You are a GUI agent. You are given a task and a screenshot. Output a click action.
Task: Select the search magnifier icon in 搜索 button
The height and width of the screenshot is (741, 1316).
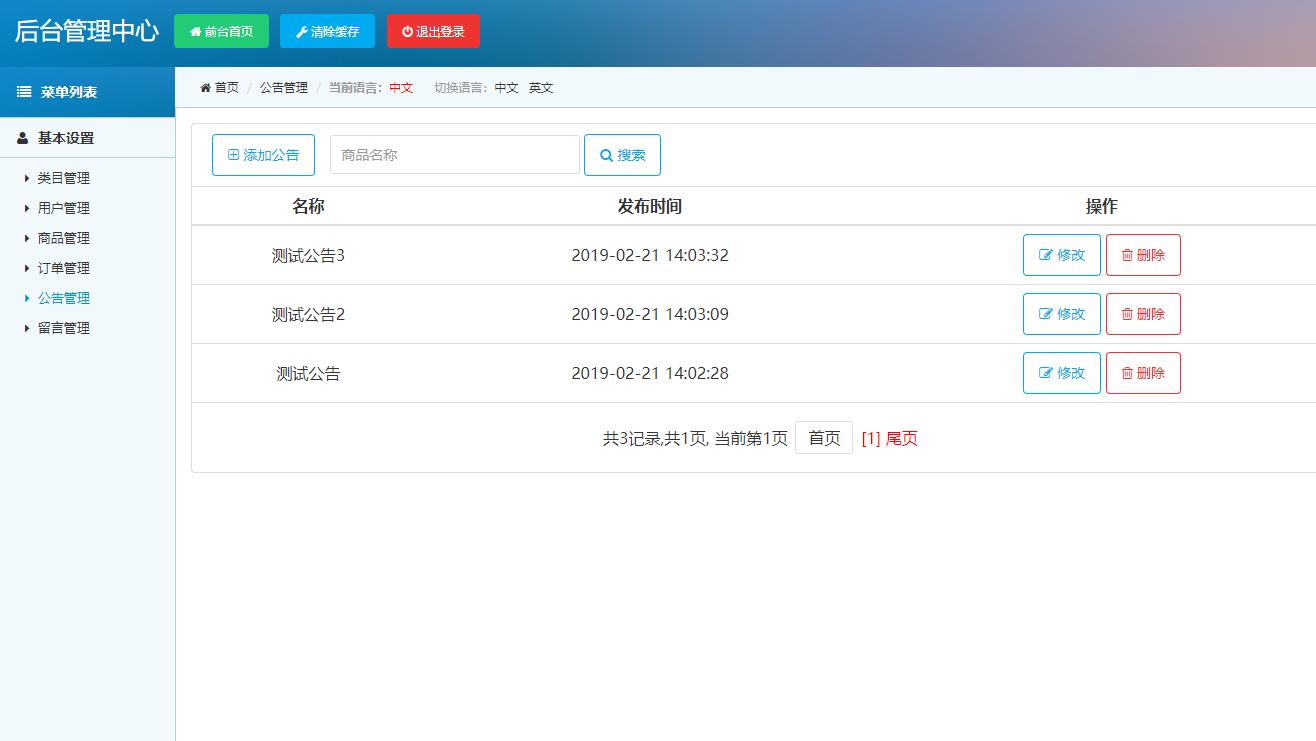click(606, 154)
